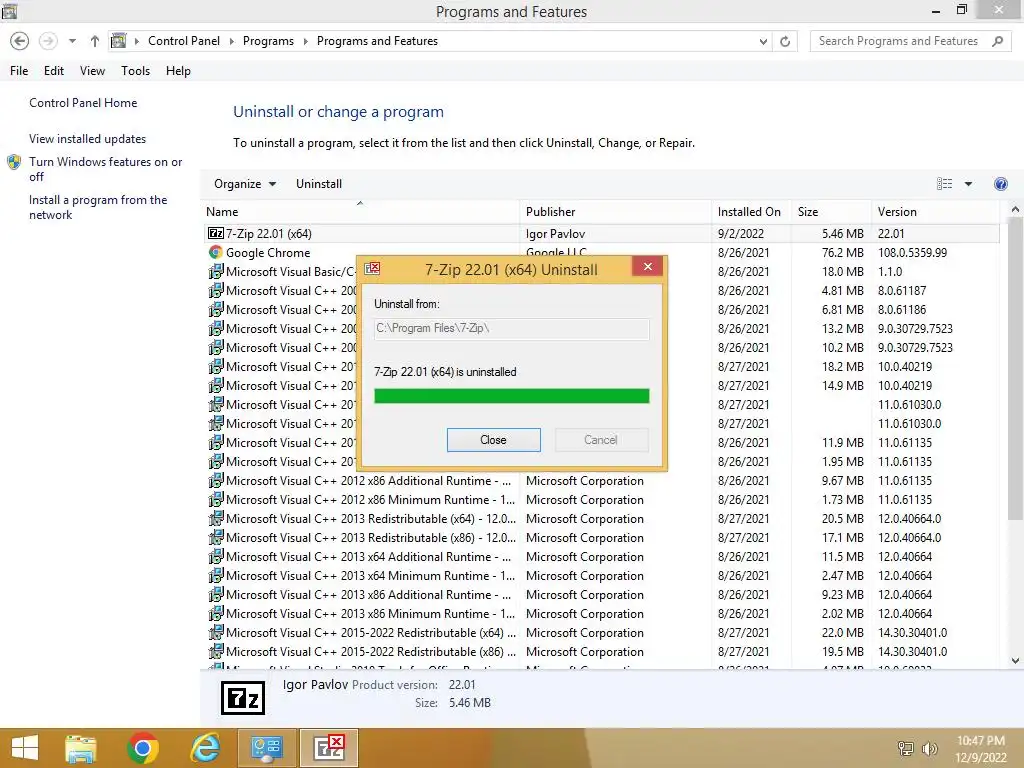Click the blue help icon
Image resolution: width=1024 pixels, height=768 pixels.
1000,184
